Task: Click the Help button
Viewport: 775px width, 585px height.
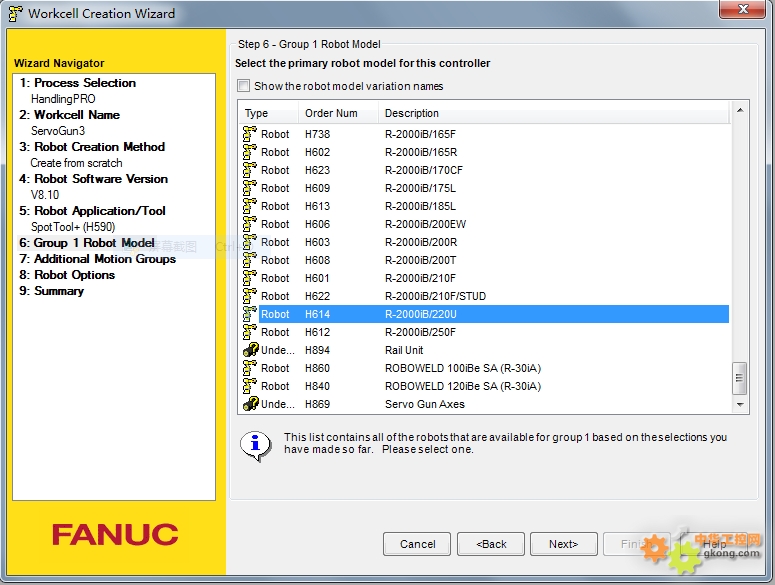Action: [x=714, y=544]
